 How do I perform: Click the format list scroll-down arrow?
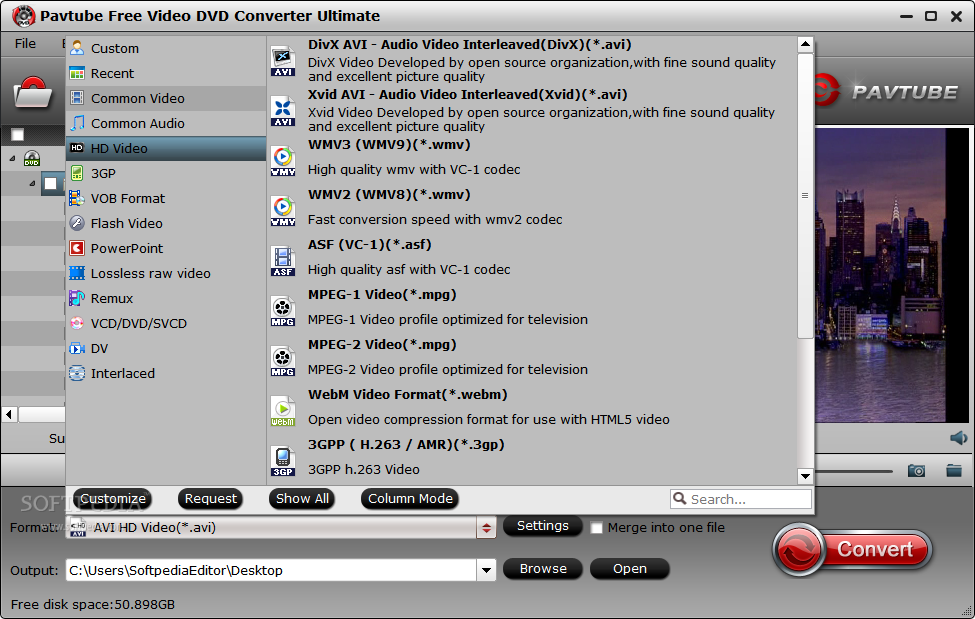805,477
